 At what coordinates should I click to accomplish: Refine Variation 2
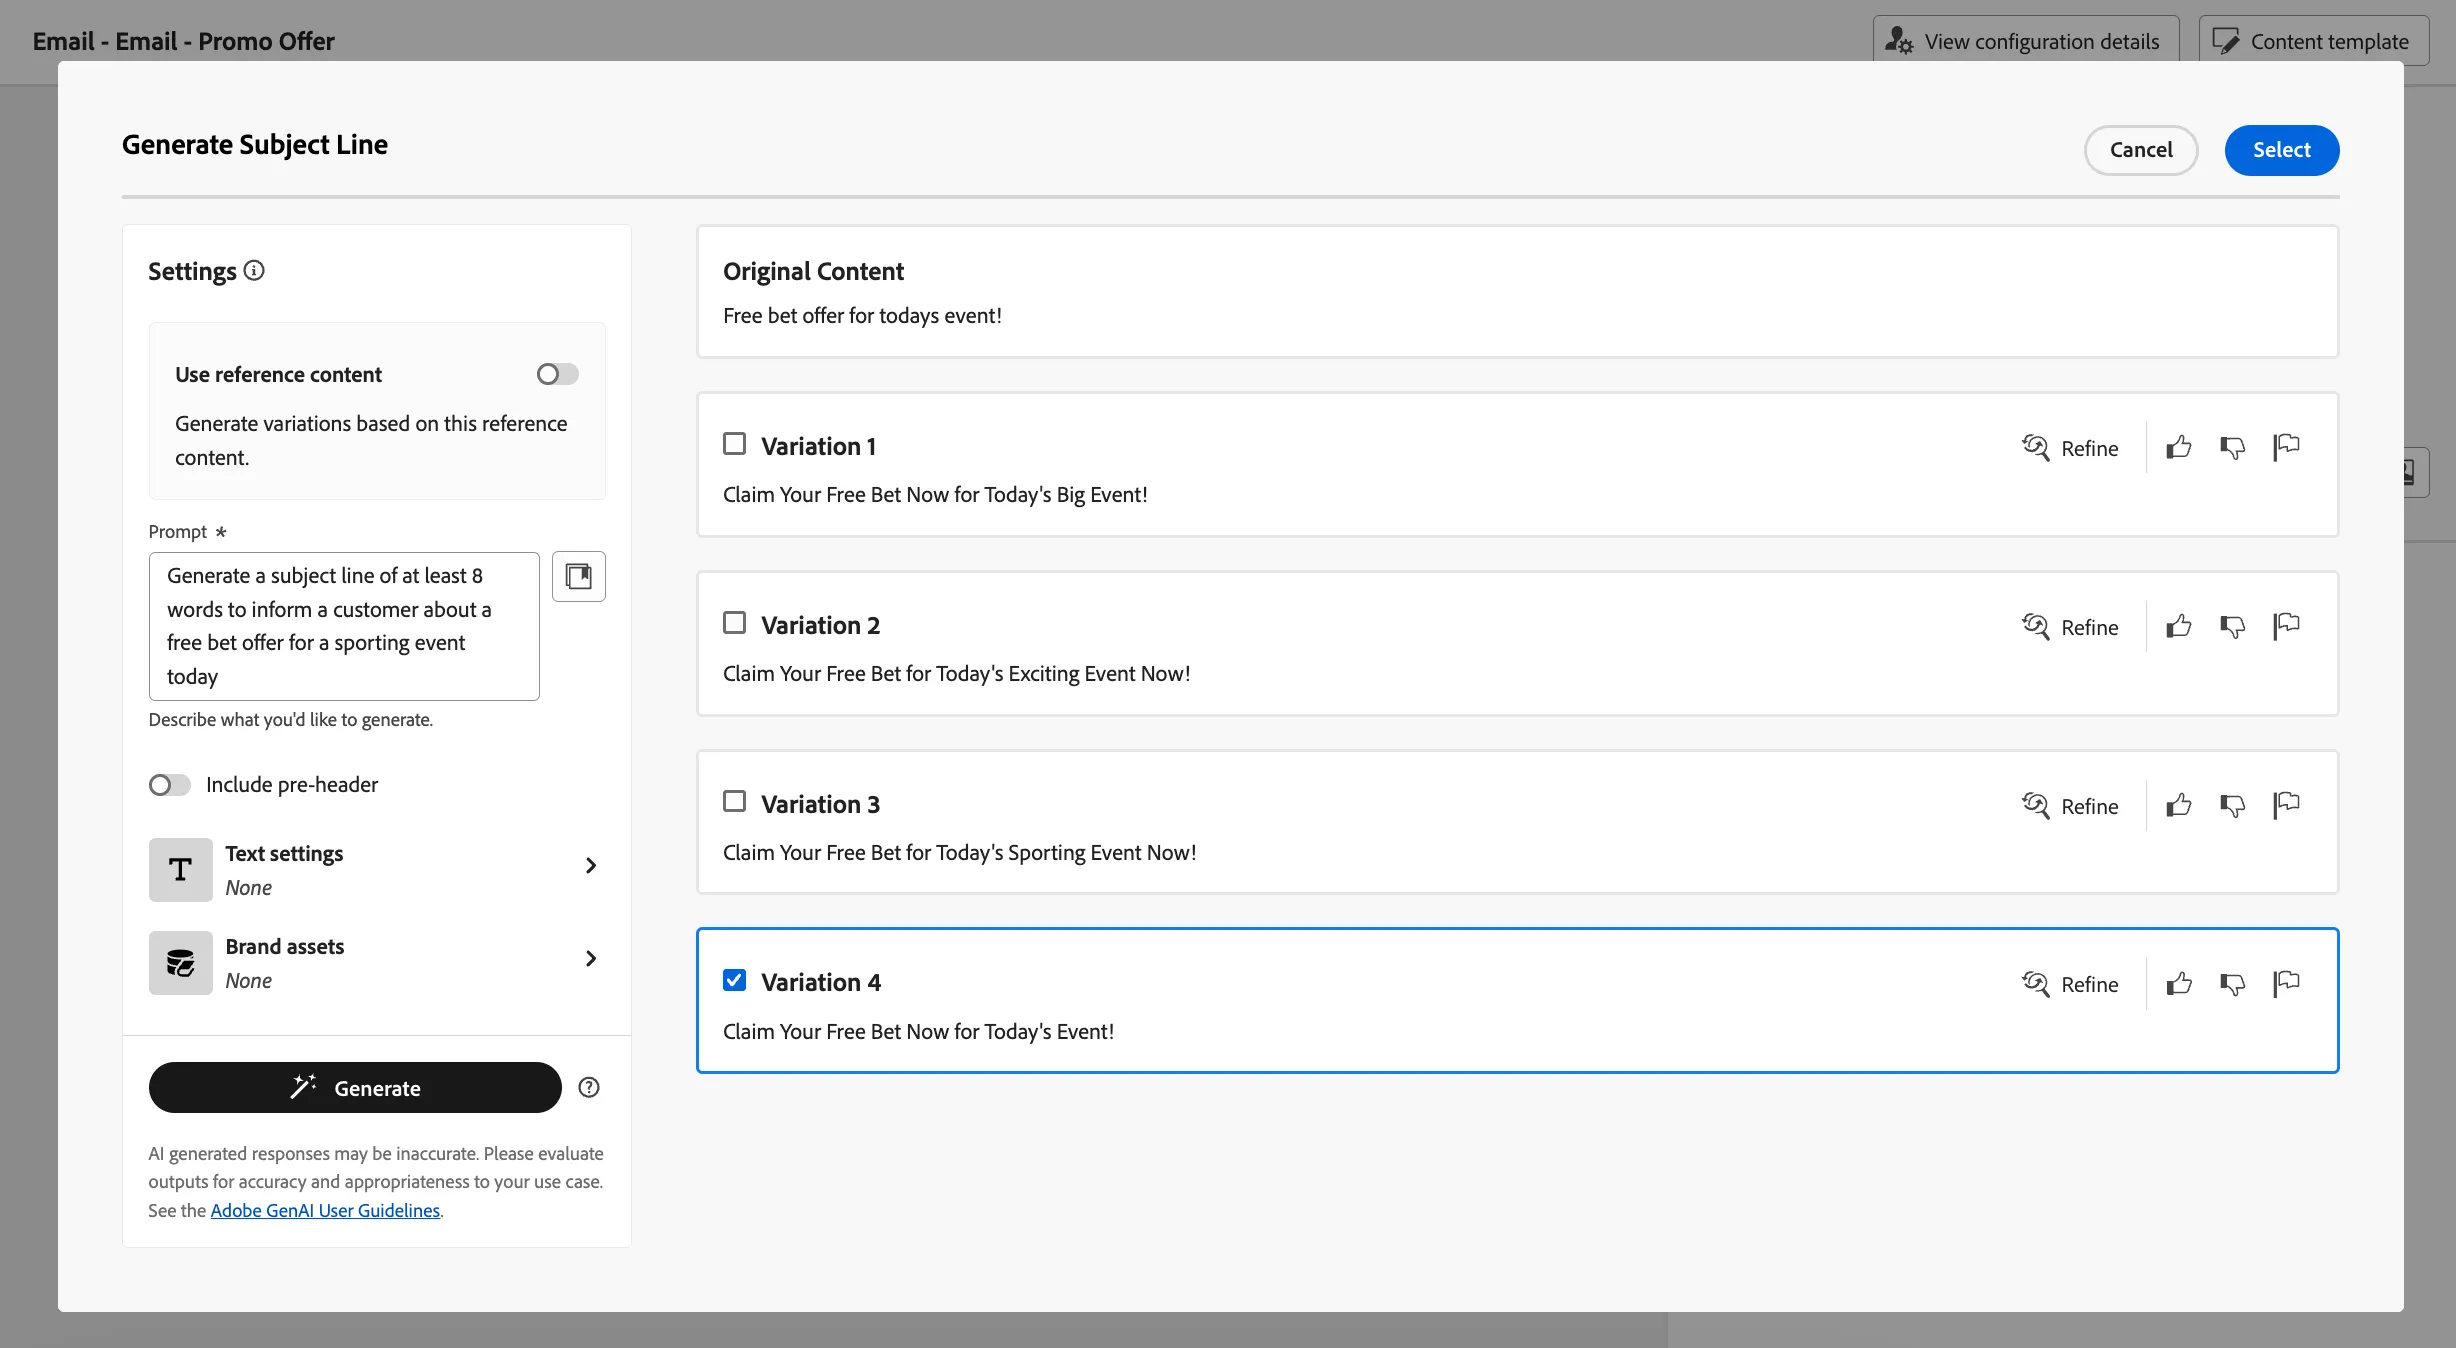[x=2069, y=627]
